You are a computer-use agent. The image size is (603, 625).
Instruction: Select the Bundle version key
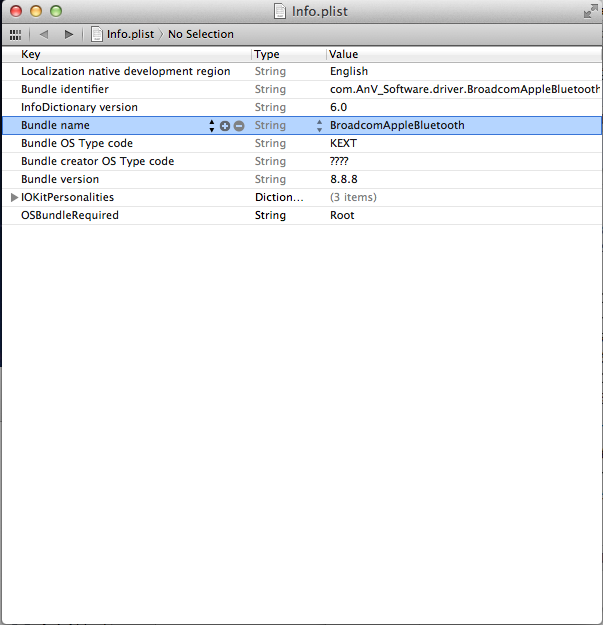60,179
